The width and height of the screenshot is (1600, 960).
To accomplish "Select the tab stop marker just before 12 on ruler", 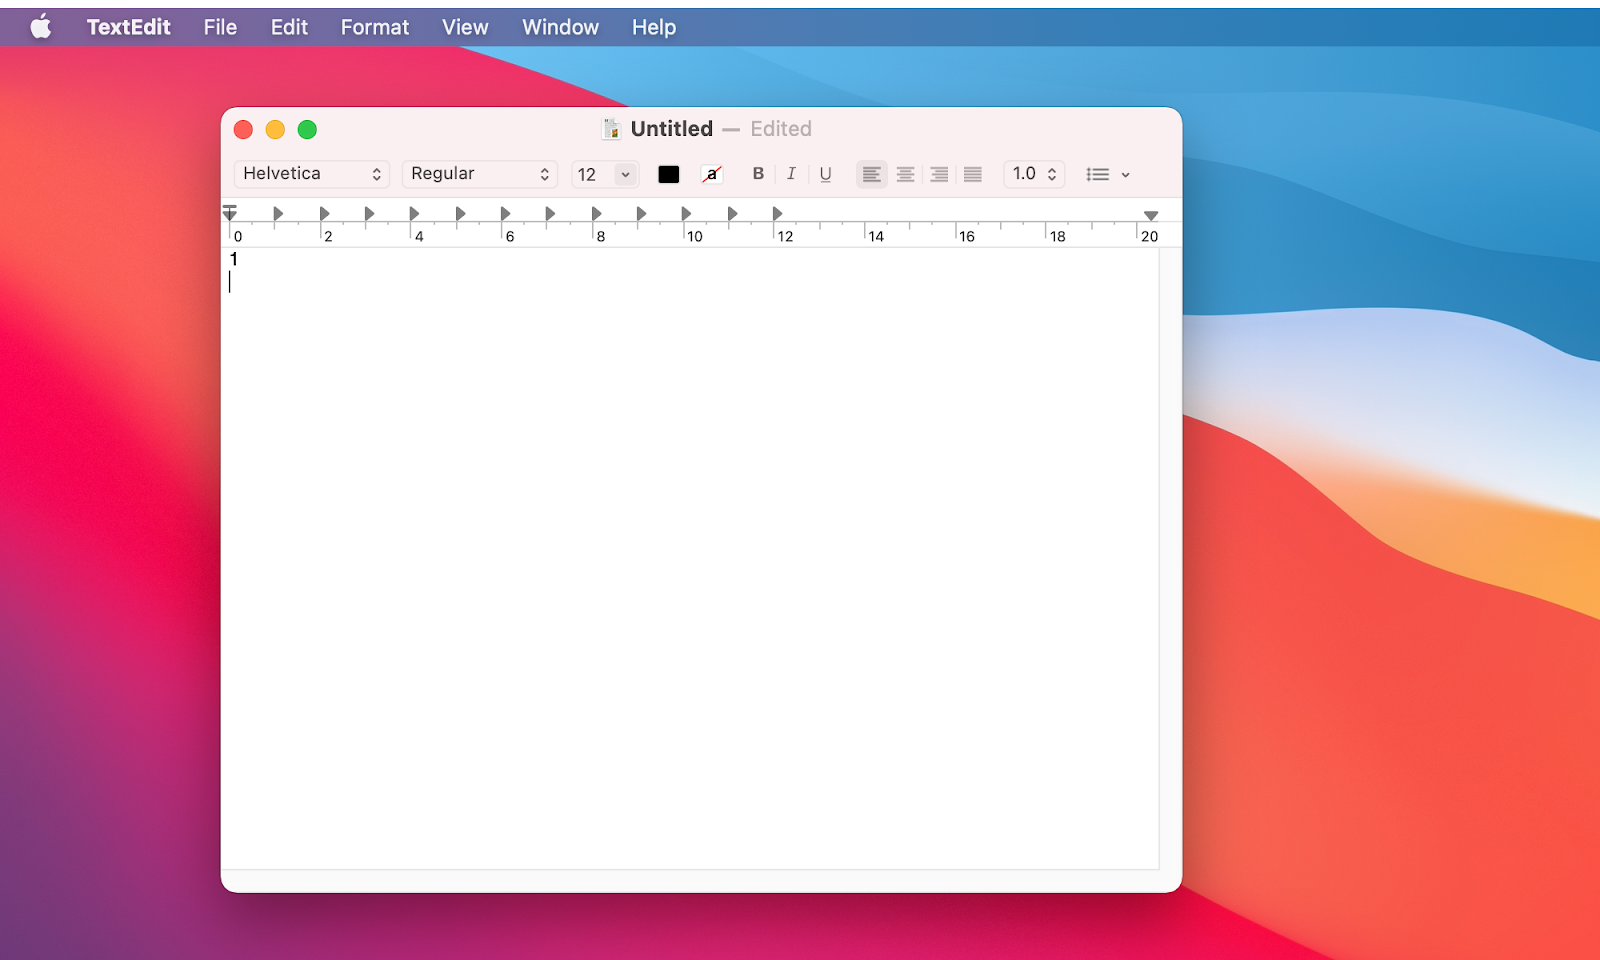I will 732,213.
